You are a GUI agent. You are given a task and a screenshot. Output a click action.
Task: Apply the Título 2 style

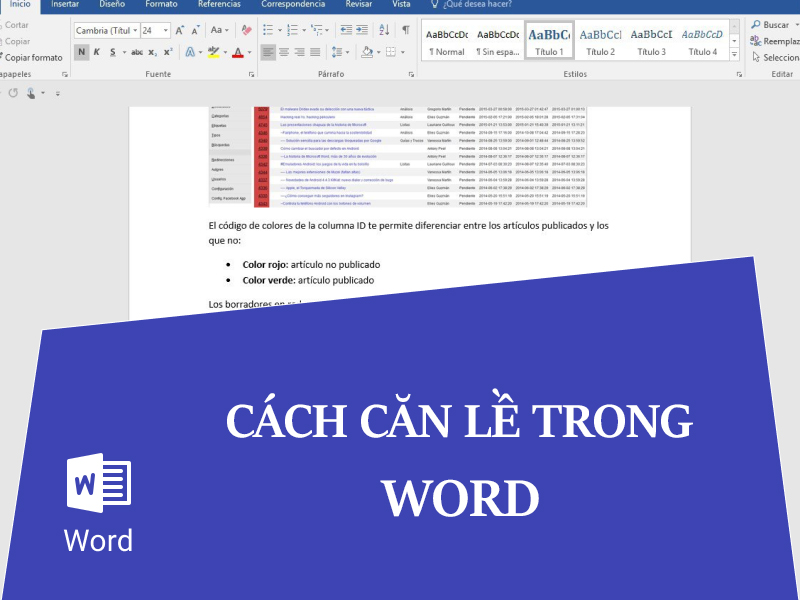coord(600,41)
